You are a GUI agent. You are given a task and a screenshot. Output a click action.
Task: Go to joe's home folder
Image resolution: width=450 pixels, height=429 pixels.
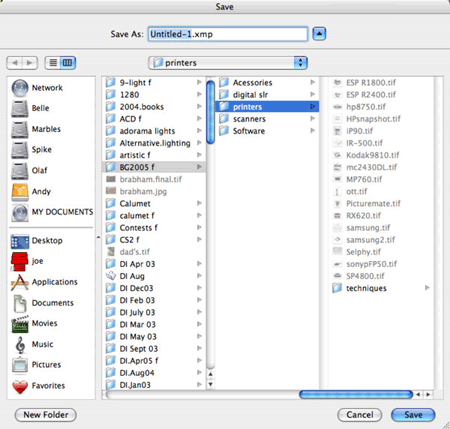point(27,261)
